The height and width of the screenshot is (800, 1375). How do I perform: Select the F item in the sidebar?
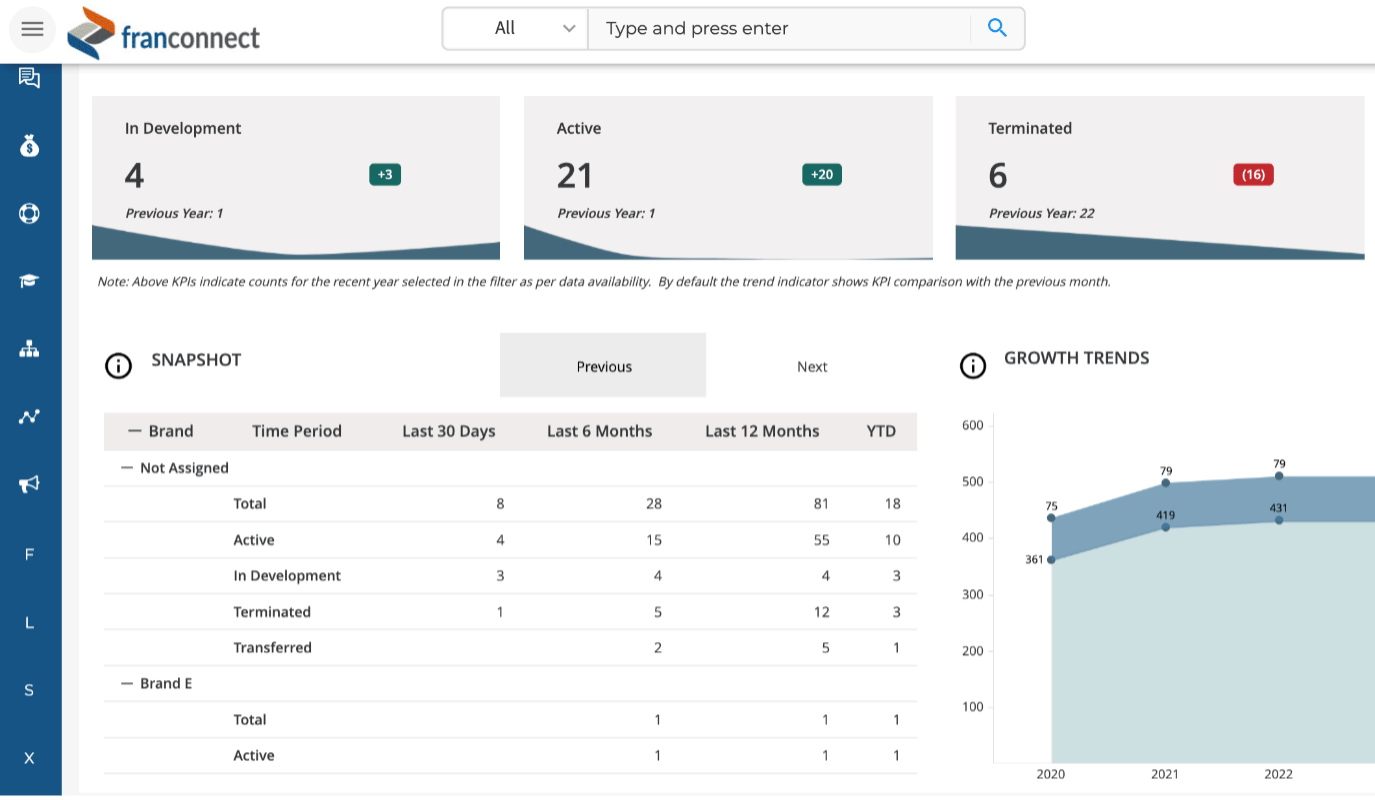point(28,553)
